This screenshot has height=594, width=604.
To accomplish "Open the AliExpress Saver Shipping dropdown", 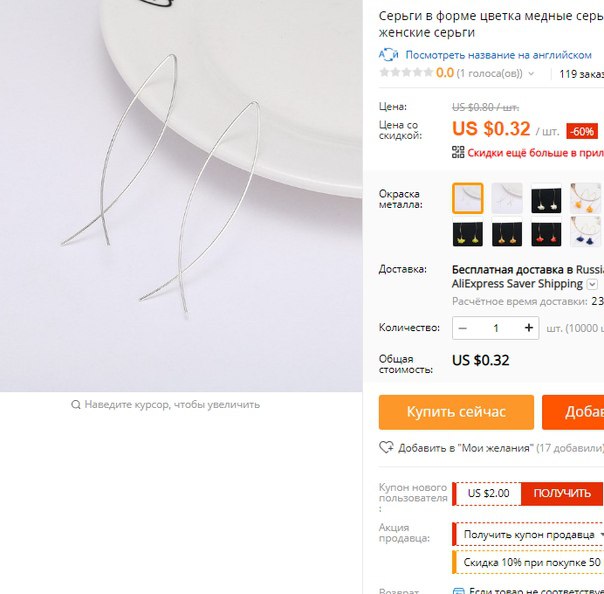I will [x=592, y=285].
